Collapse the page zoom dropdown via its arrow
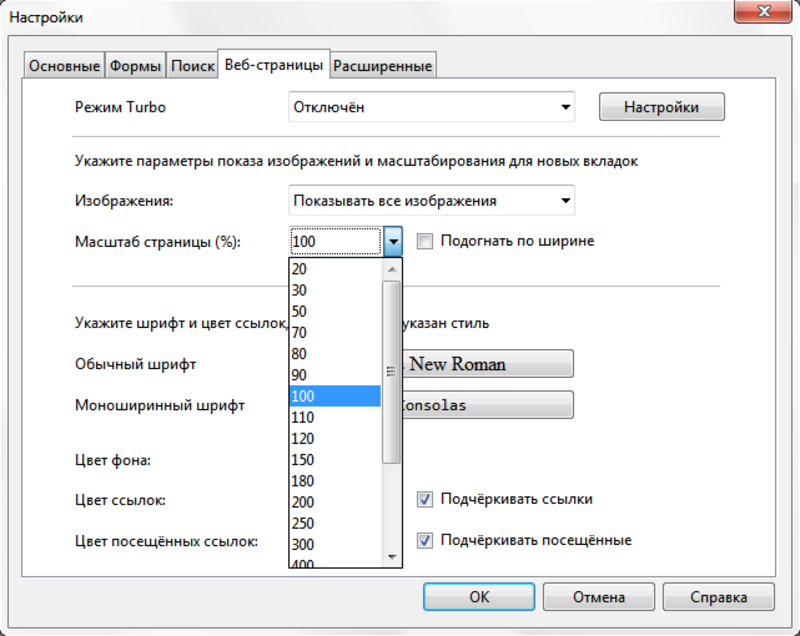 (393, 241)
